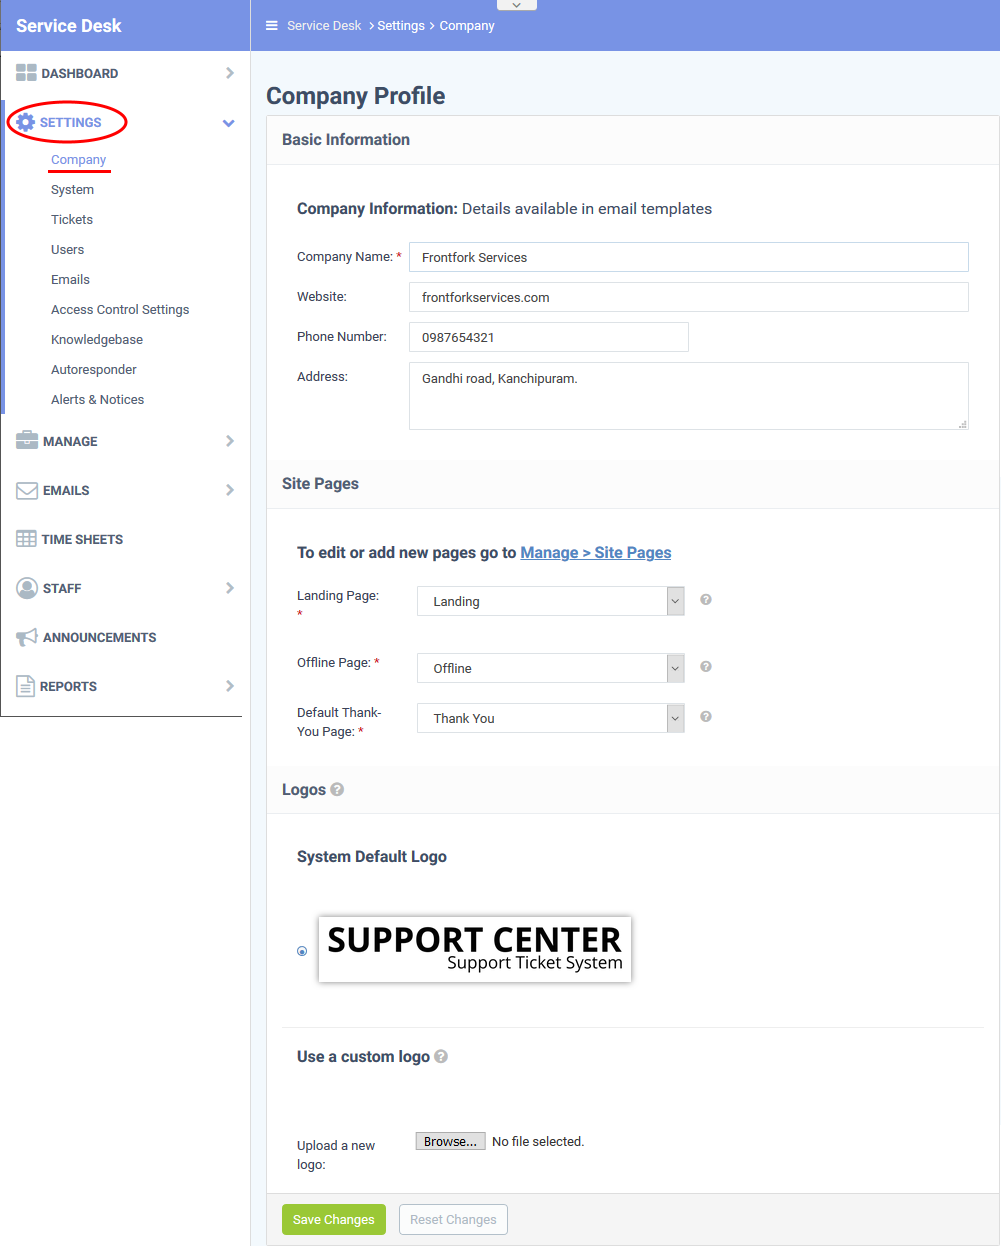Screen dimensions: 1001x1250
Task: Open the Default Thank-You Page dropdown
Action: click(551, 718)
